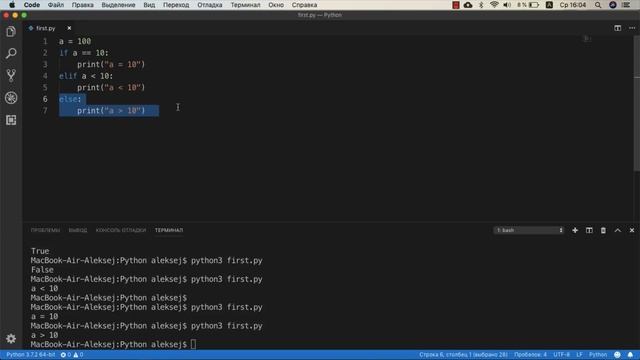Open the Manage gear icon
This screenshot has height=360, width=640.
click(x=11, y=338)
